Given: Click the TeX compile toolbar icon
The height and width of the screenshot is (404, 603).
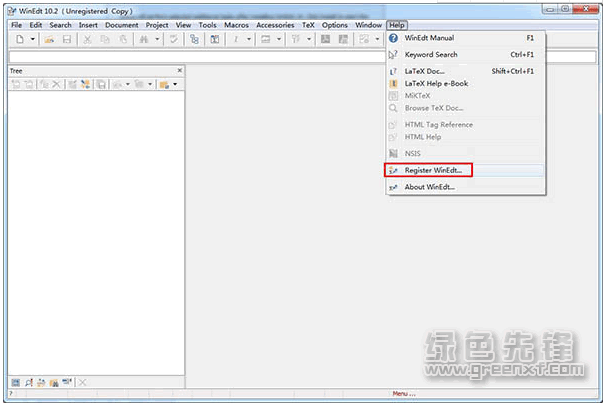Looking at the screenshot, I should point(295,39).
